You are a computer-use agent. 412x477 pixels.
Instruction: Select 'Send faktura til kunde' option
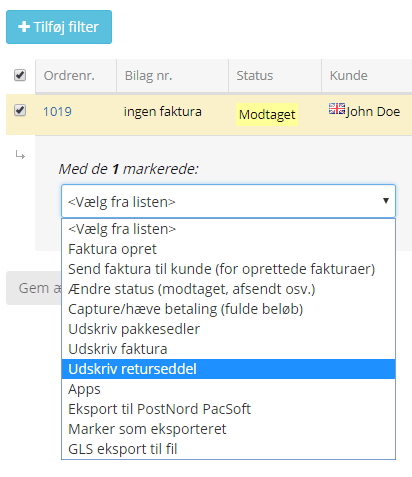(228, 269)
